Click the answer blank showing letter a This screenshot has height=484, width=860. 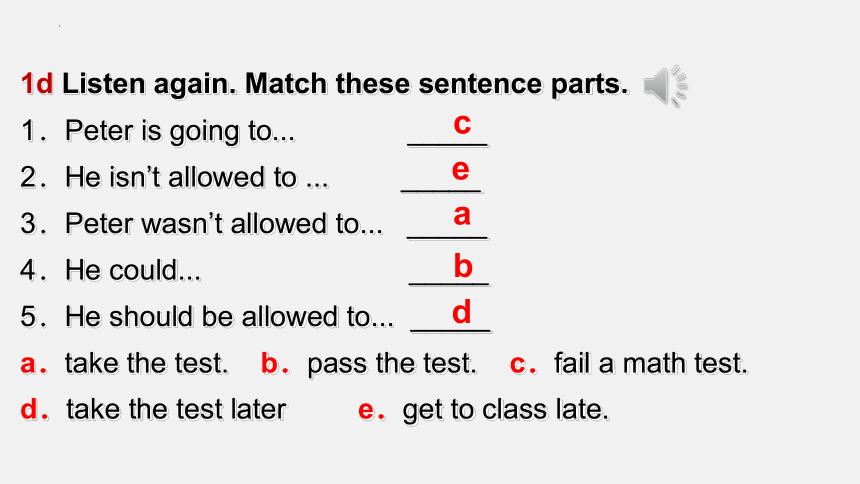[x=448, y=222]
